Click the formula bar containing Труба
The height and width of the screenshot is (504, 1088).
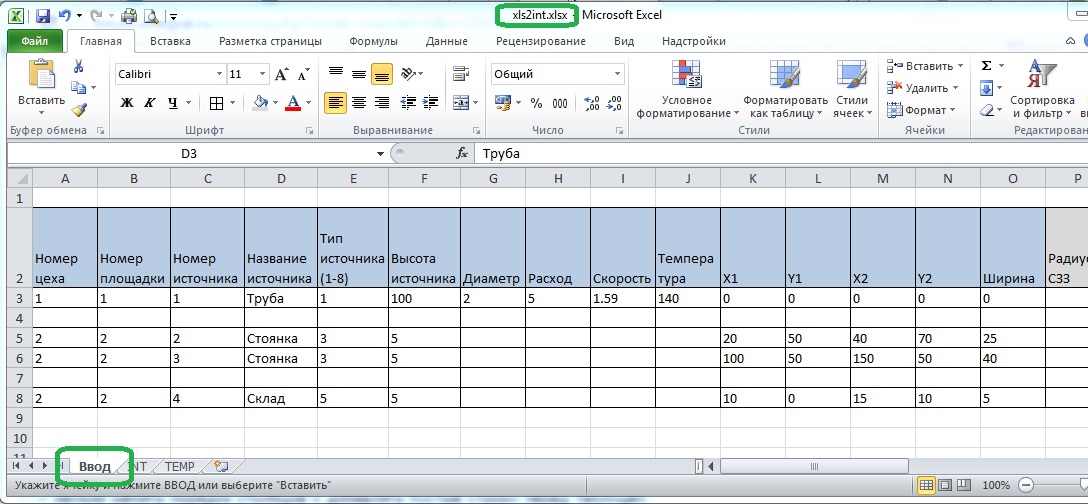click(781, 153)
